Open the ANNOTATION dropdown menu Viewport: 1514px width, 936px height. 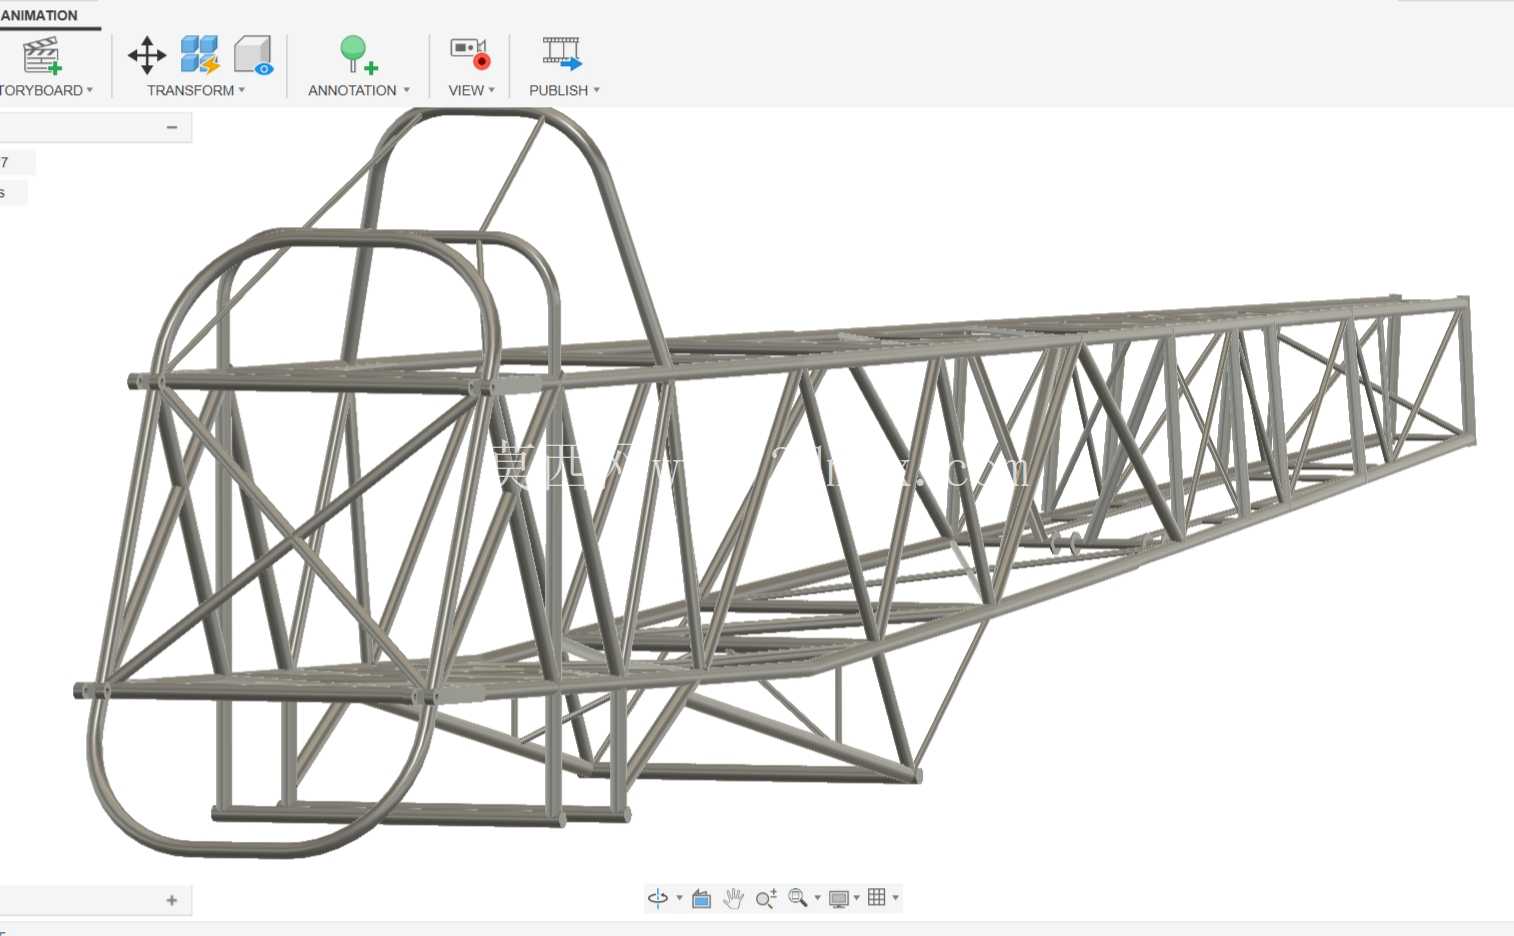359,90
